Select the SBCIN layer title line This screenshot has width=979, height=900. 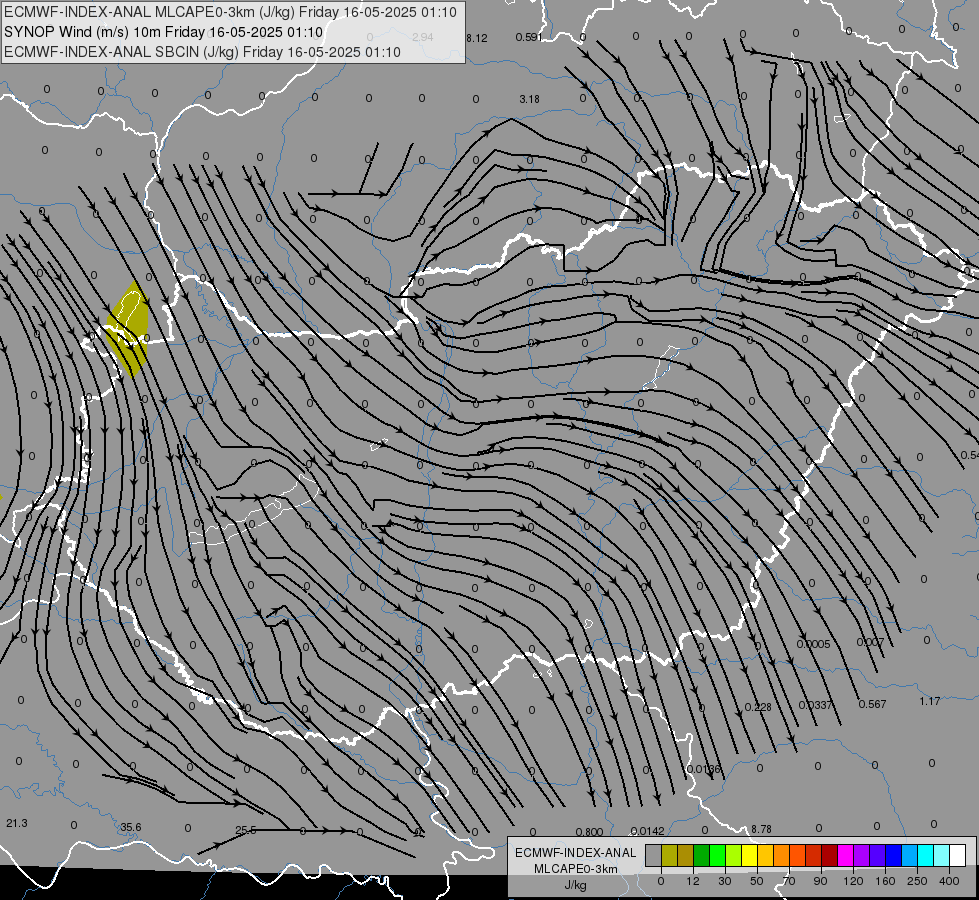point(202,52)
